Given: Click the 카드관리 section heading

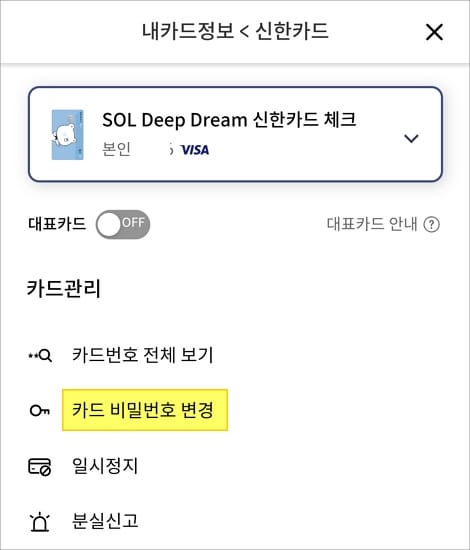Looking at the screenshot, I should click(63, 288).
